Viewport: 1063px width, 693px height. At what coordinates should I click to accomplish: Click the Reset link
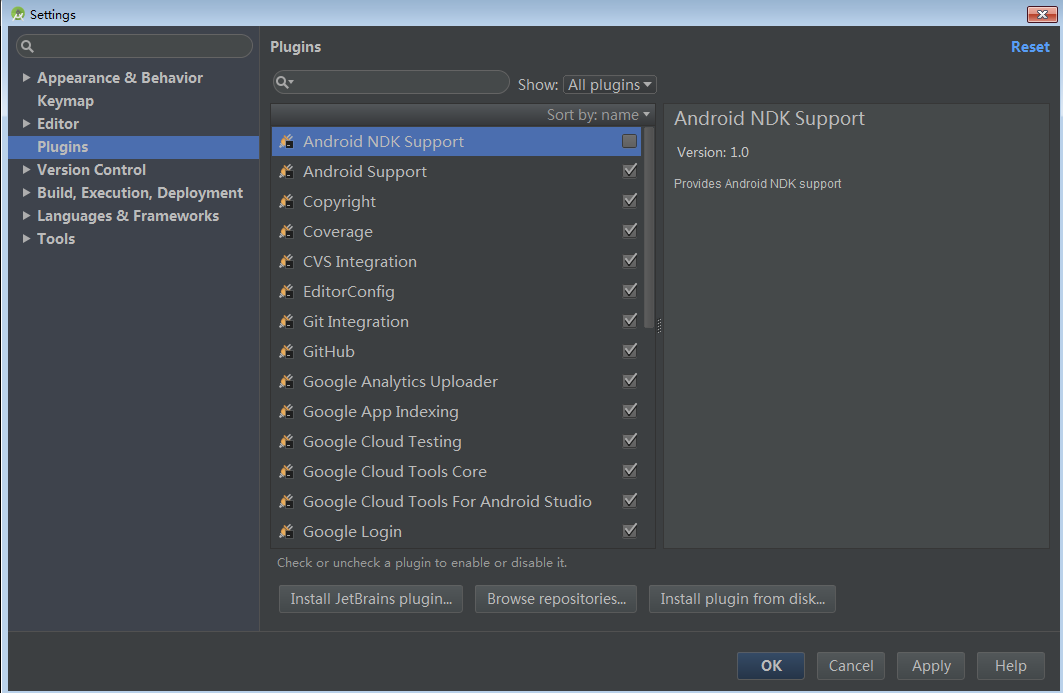tap(1030, 46)
